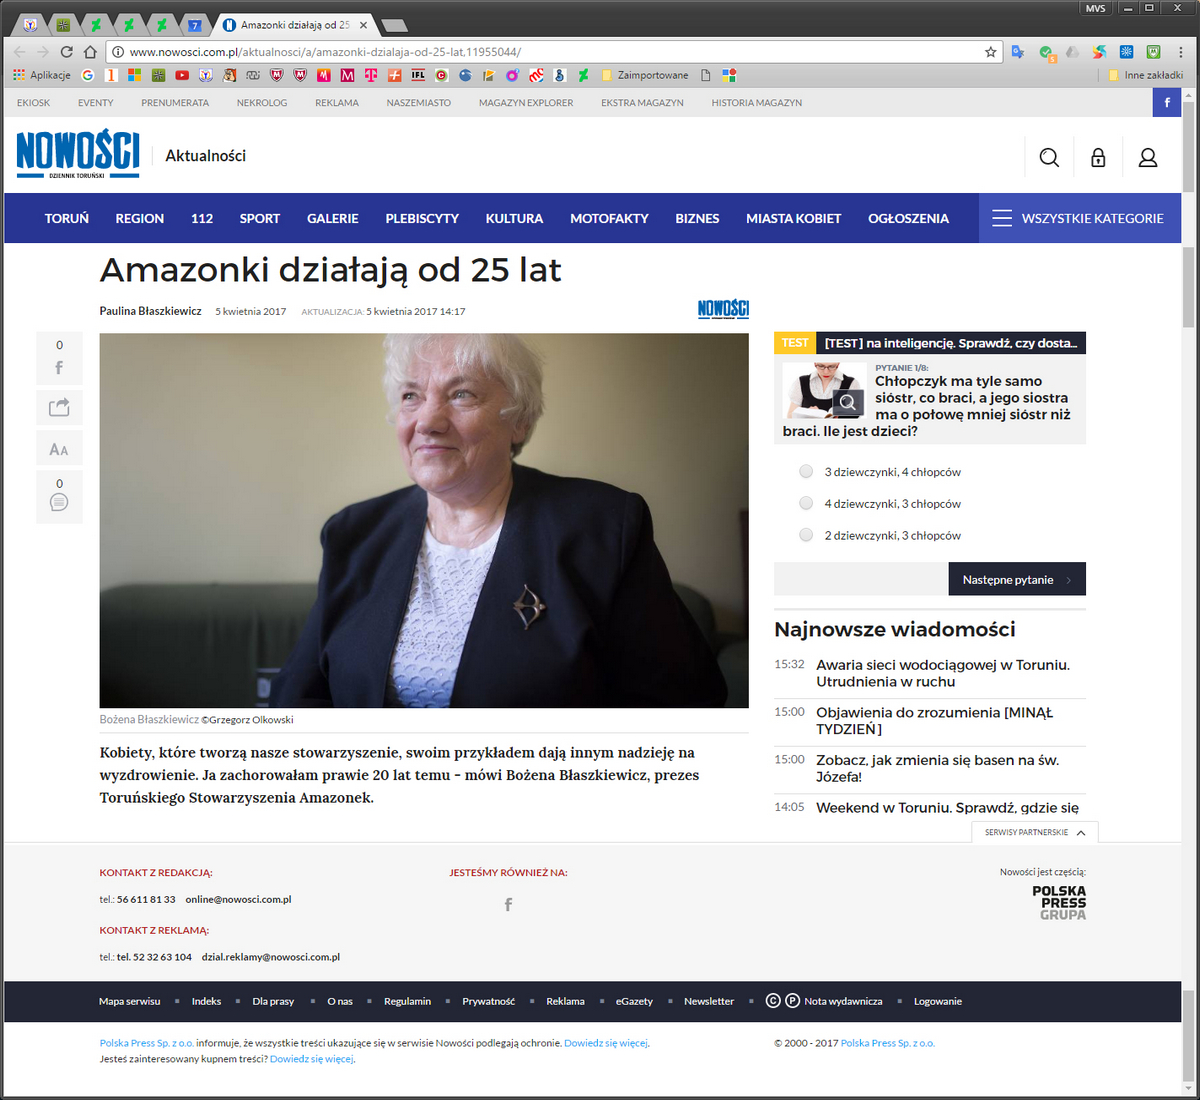Click the T-Mobile bookmark icon
Screen dimensions: 1200x1100
tap(371, 75)
